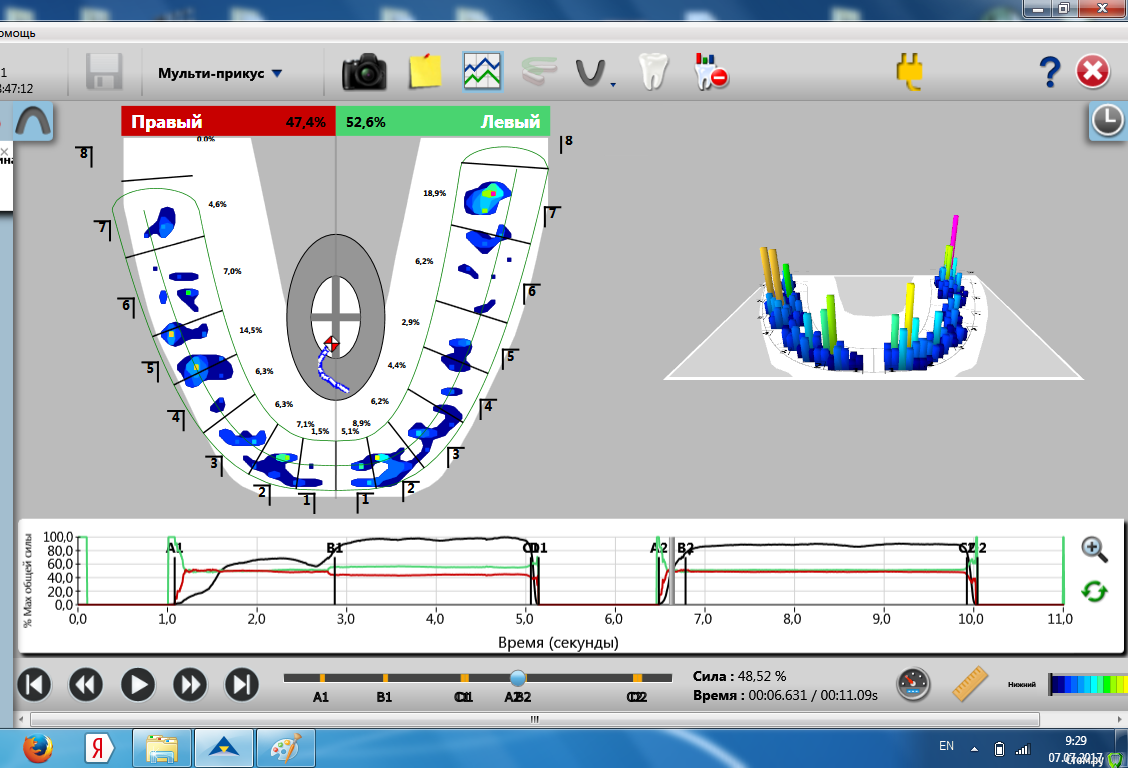Click the green refresh arrows by graph
Screen dimensions: 1128x768
coord(1094,591)
